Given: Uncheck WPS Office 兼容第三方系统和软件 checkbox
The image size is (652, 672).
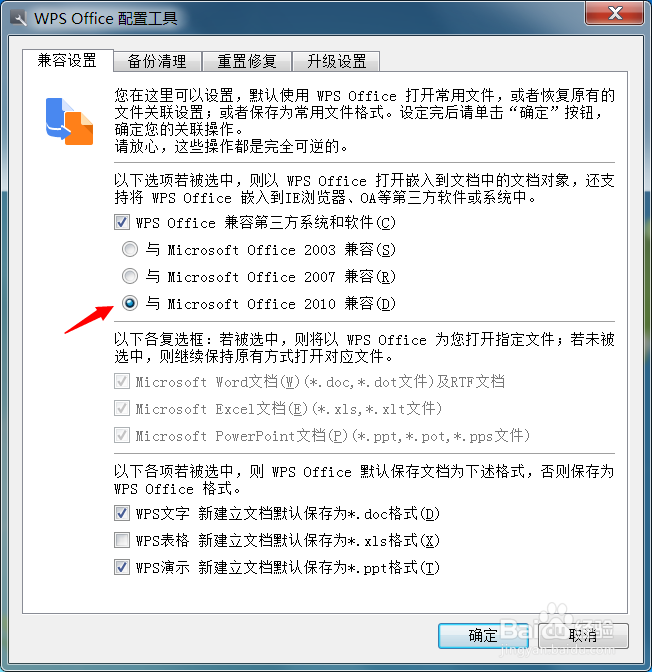Looking at the screenshot, I should tap(122, 222).
